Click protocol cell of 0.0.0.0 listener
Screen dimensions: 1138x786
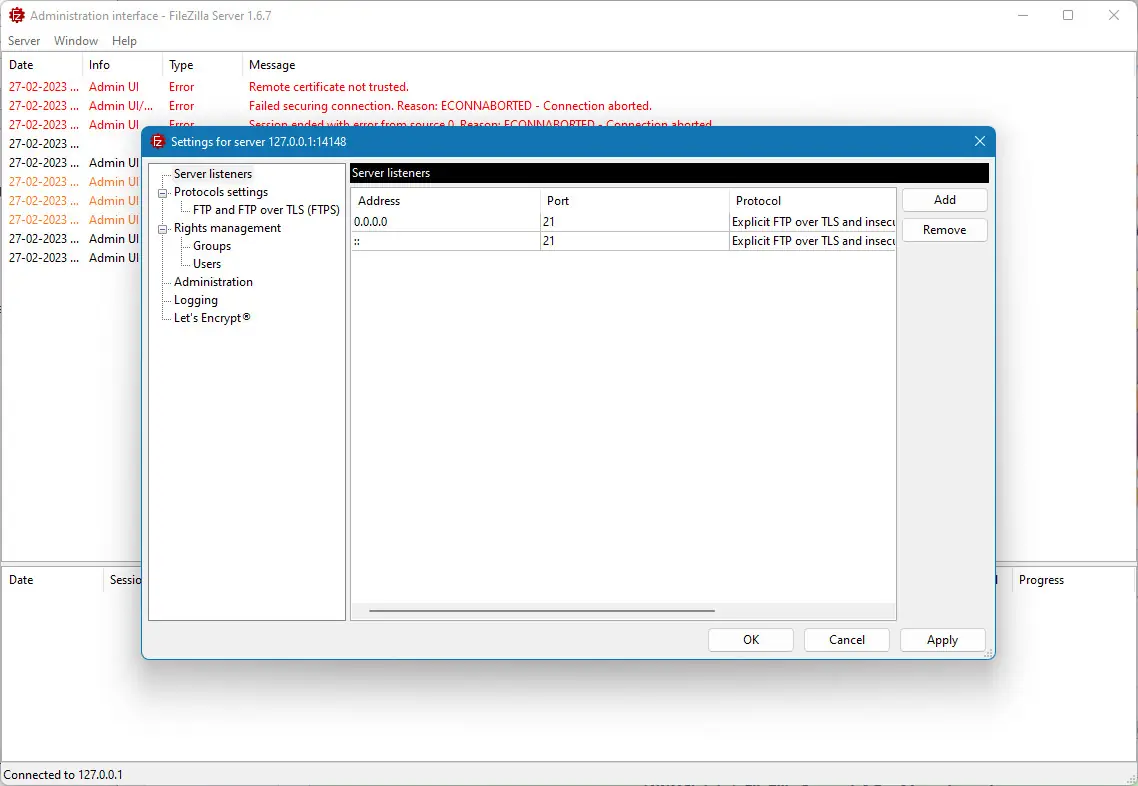(812, 222)
